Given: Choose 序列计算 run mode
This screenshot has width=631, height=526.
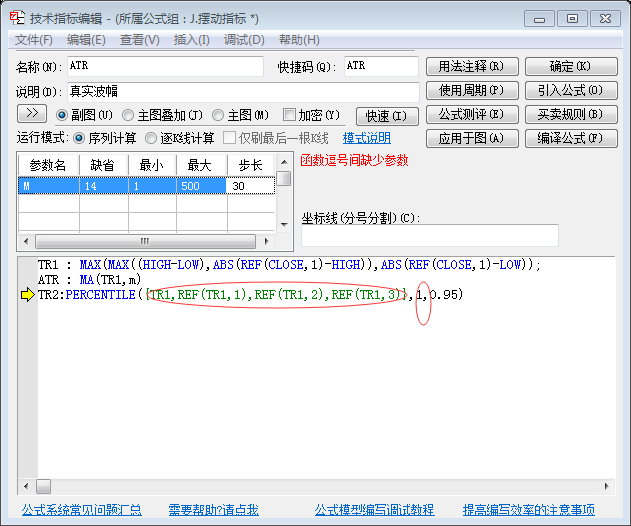Looking at the screenshot, I should coord(79,138).
